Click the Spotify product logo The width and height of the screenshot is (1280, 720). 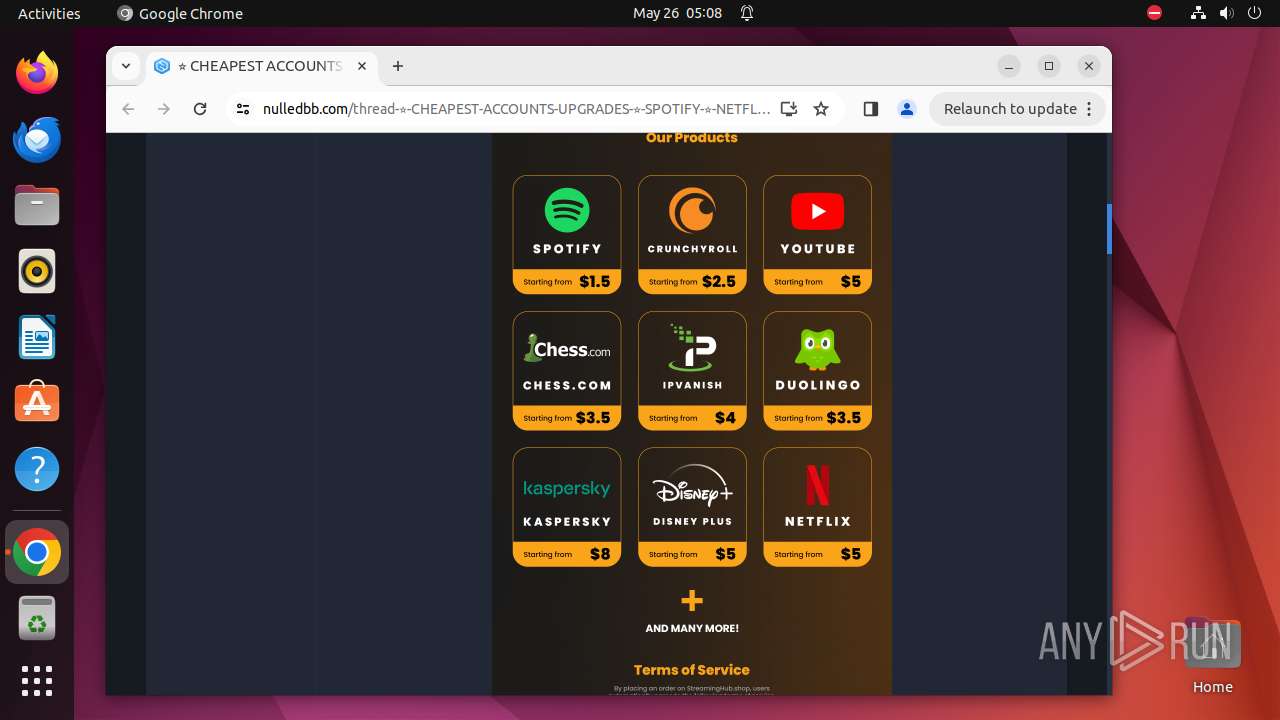click(567, 211)
